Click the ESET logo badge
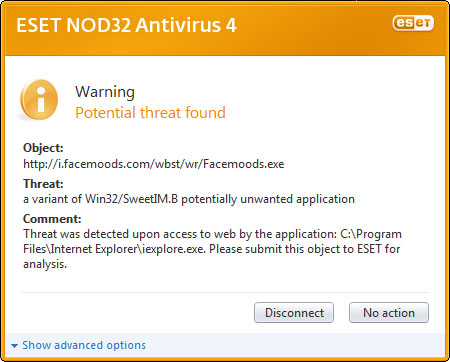Screen dimensions: 450x362 413,23
